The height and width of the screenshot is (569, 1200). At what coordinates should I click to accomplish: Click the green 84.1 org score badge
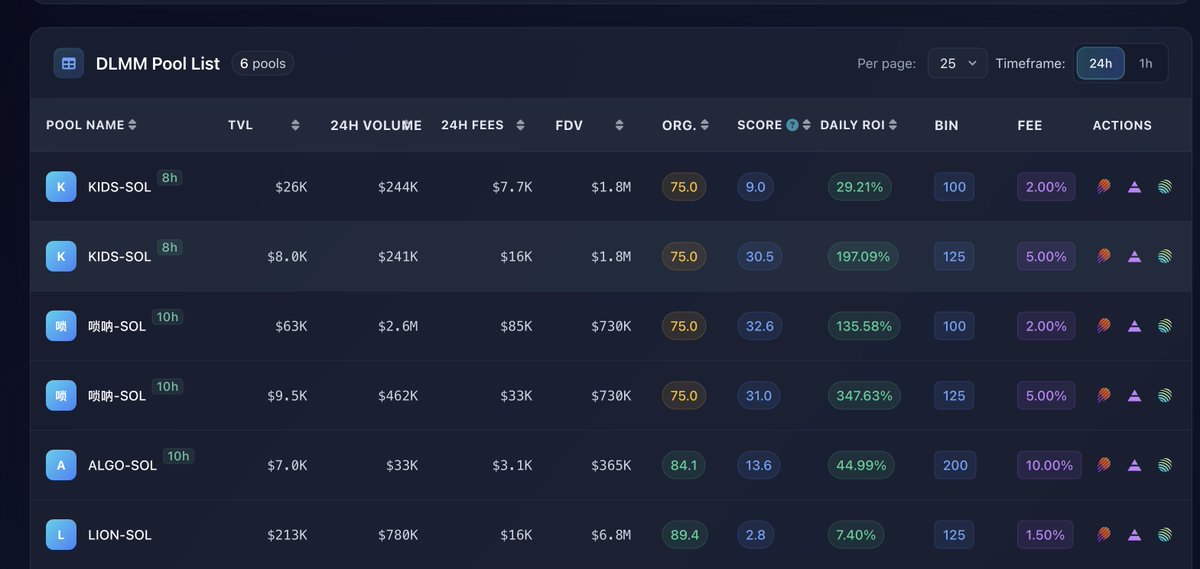click(x=684, y=465)
